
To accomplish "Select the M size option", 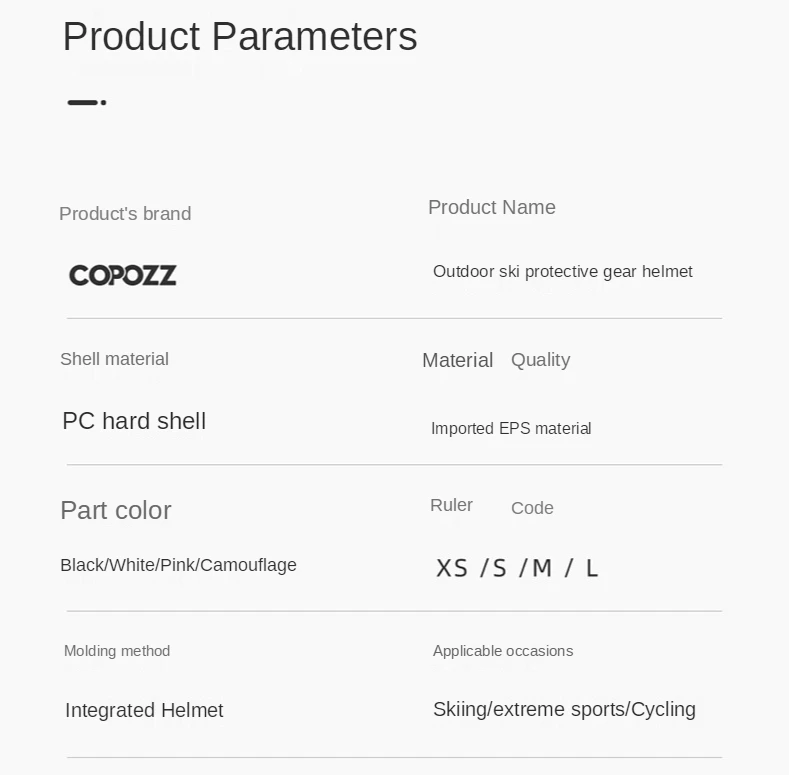I will pos(542,568).
